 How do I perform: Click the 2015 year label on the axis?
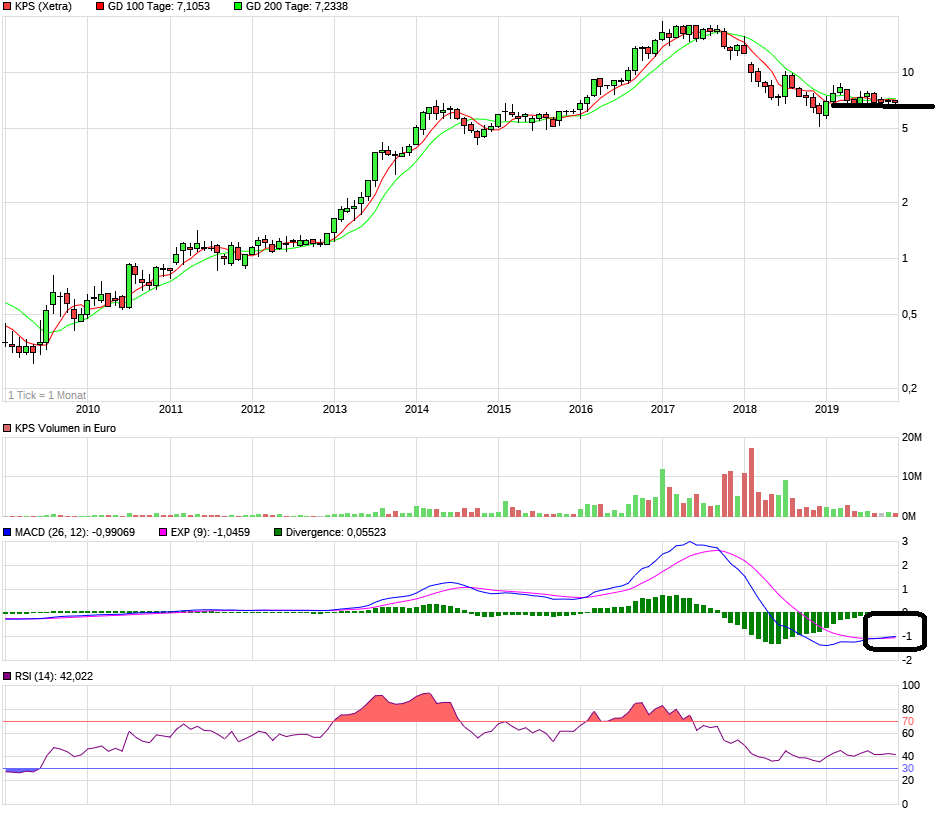[x=499, y=409]
